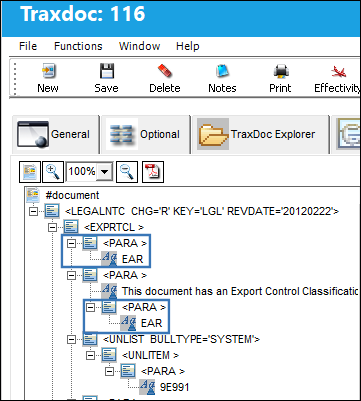
Task: Collapse the UNLITEM node
Action: (x=90, y=355)
